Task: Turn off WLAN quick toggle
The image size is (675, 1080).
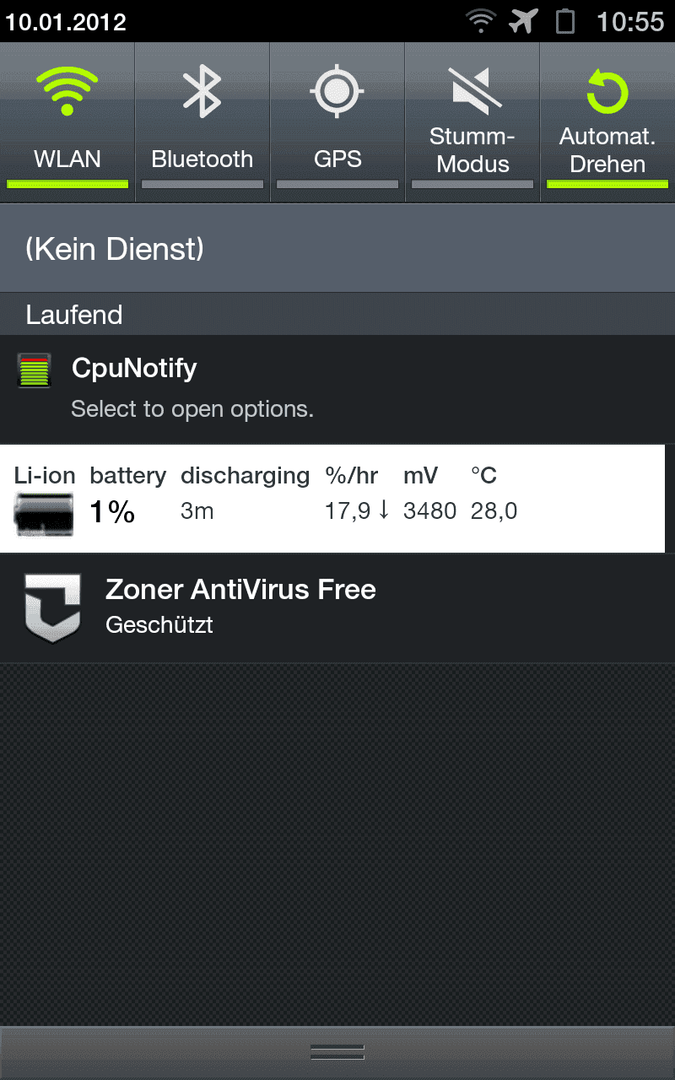Action: [x=68, y=122]
